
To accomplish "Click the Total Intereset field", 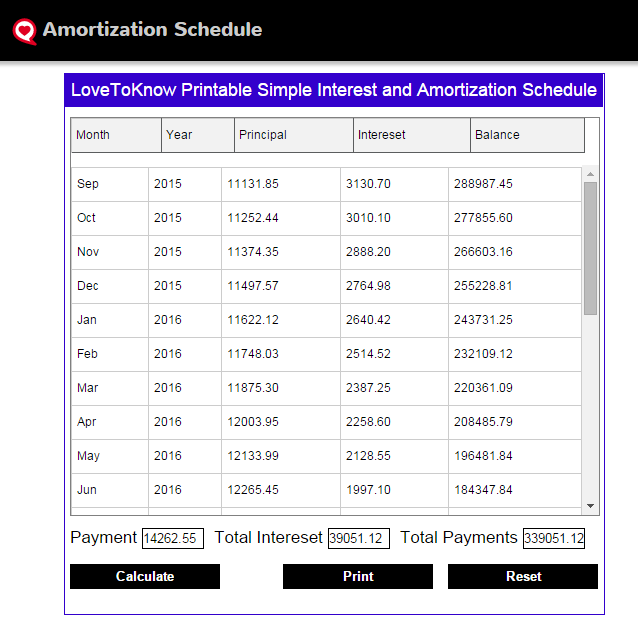I will click(358, 538).
